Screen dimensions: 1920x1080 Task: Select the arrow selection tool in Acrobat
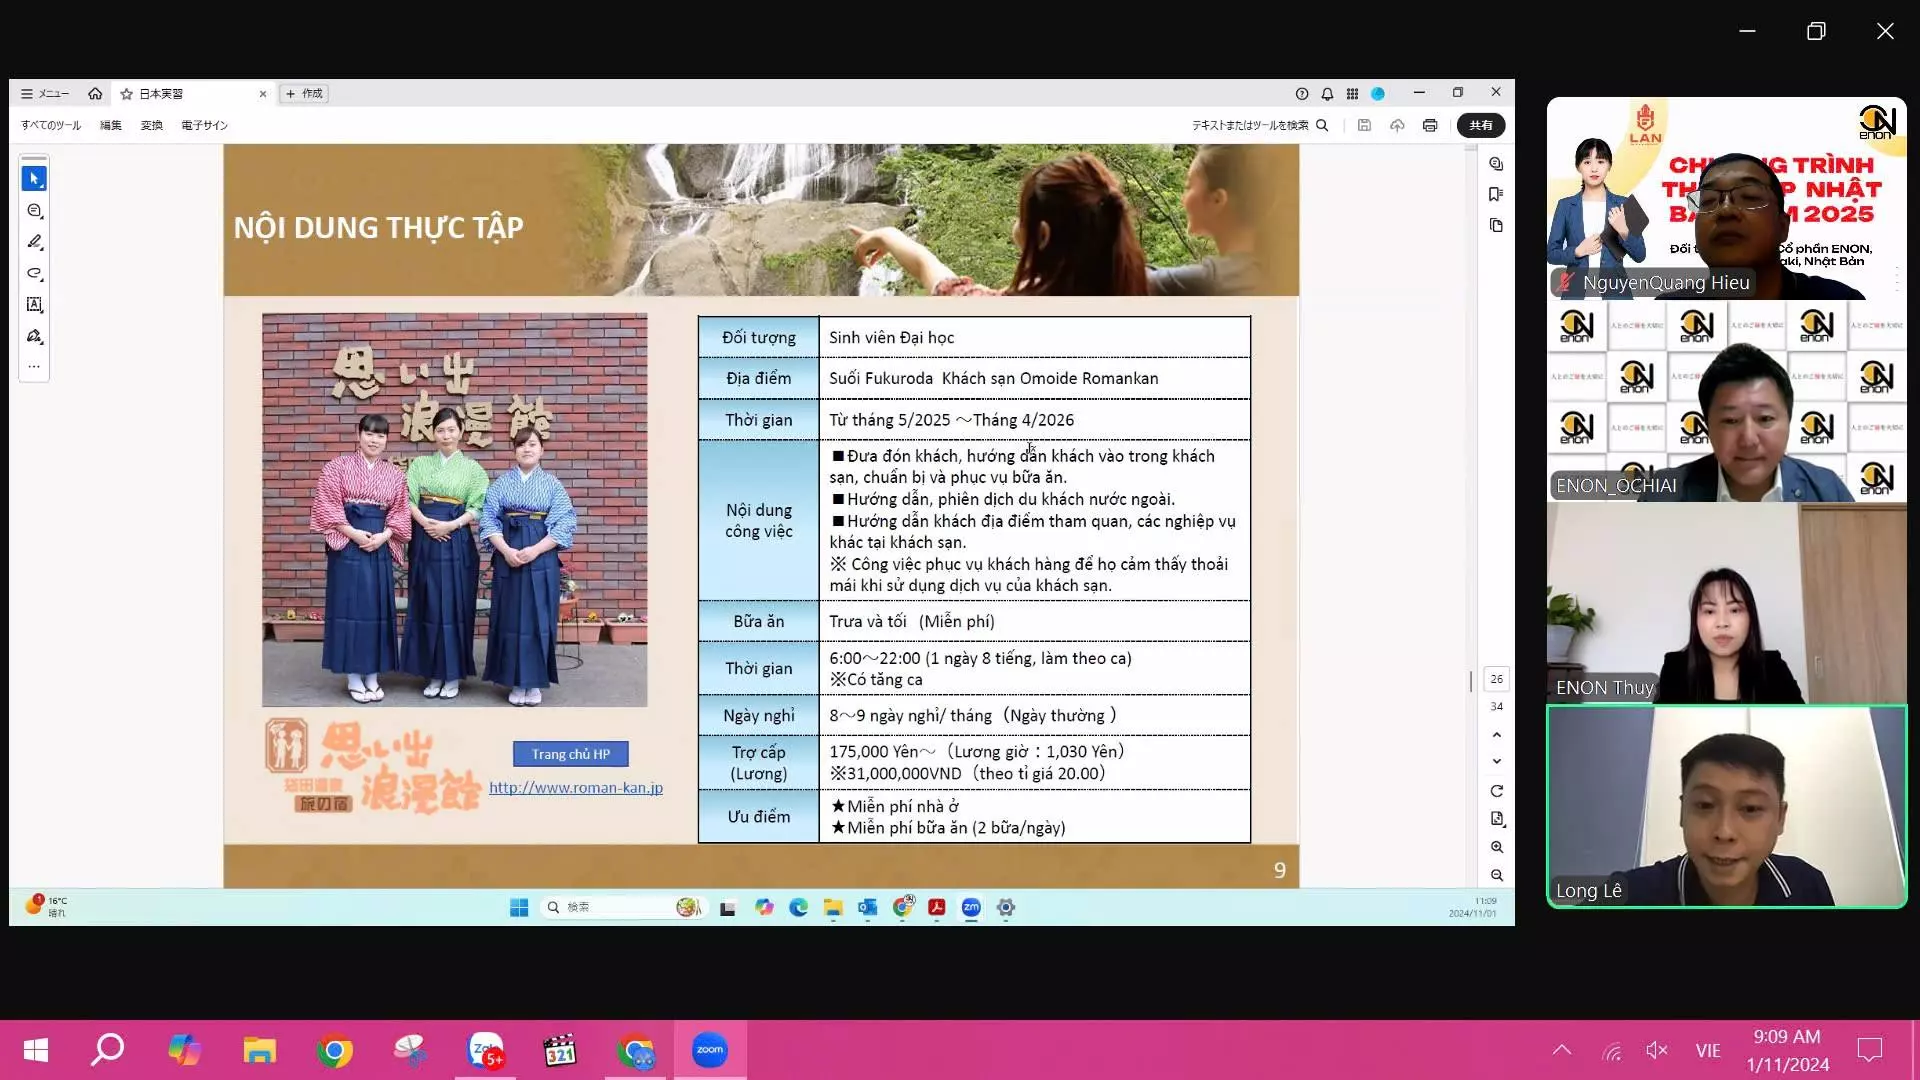[34, 179]
